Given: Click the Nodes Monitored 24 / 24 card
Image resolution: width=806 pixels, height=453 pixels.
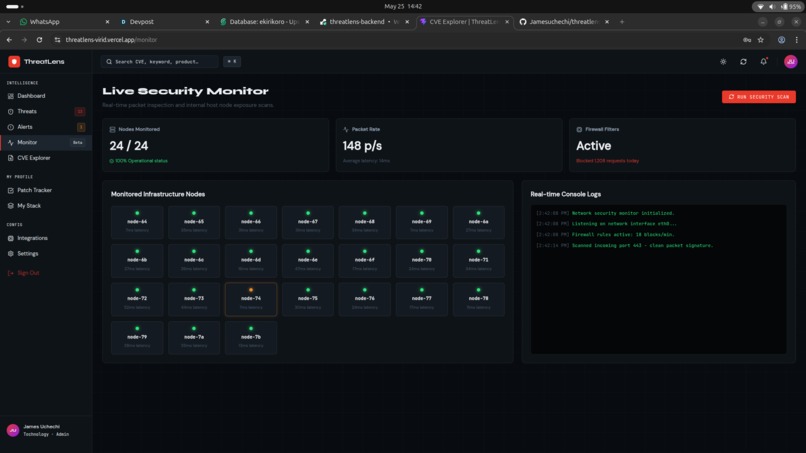Looking at the screenshot, I should pyautogui.click(x=215, y=145).
